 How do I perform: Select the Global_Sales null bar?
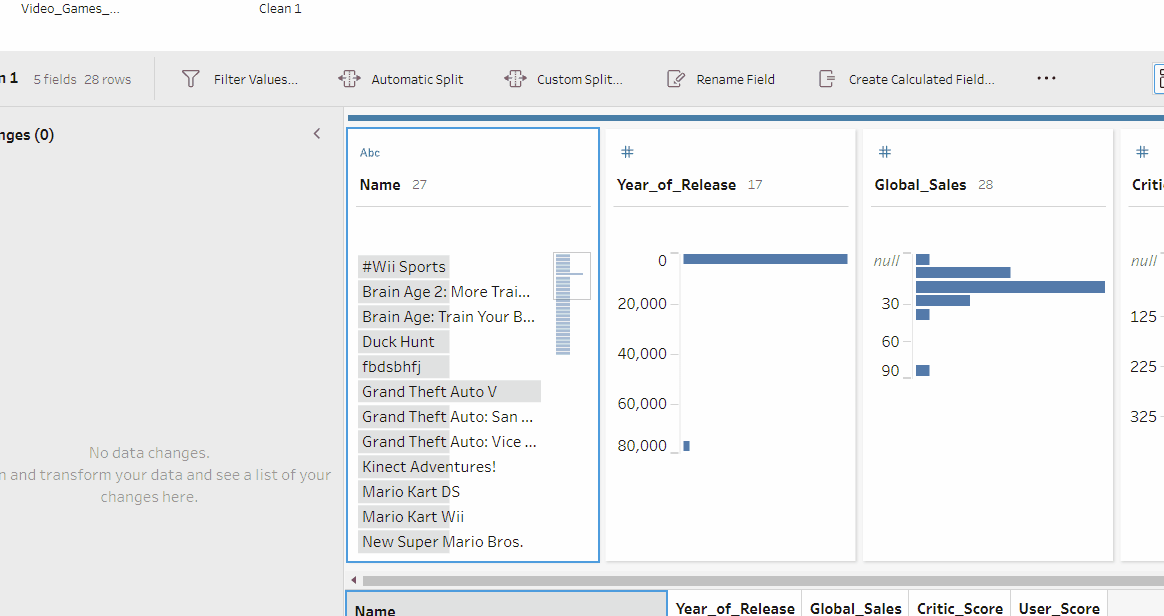(x=923, y=259)
